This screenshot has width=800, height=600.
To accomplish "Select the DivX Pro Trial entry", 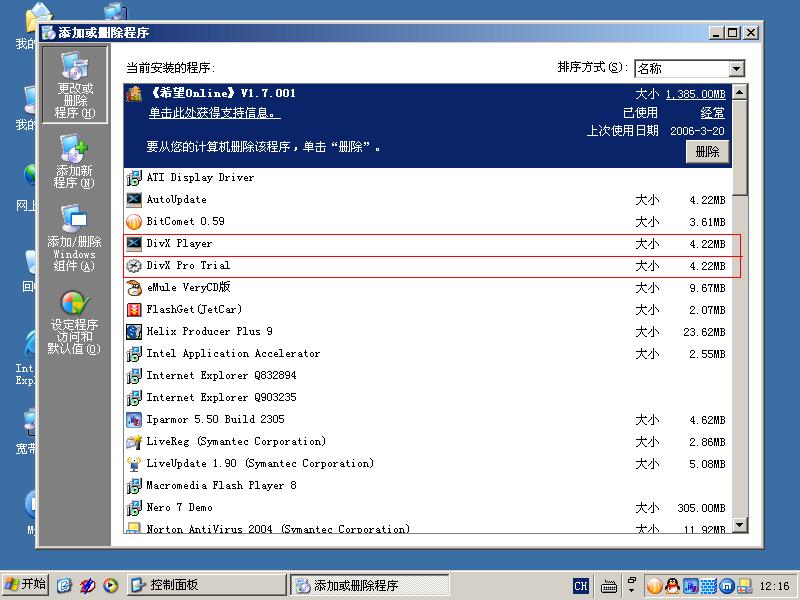I will [428, 266].
